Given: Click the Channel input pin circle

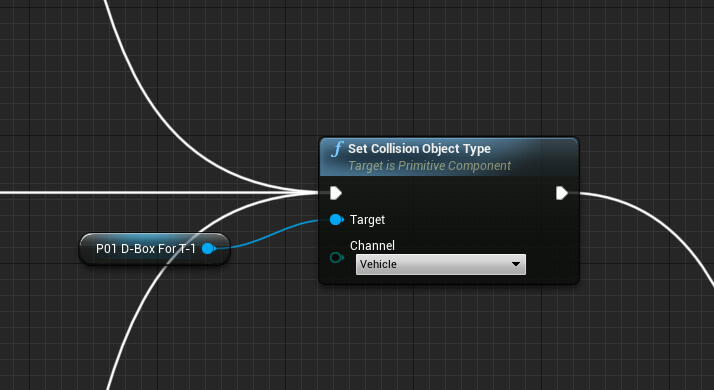Looking at the screenshot, I should coord(337,258).
